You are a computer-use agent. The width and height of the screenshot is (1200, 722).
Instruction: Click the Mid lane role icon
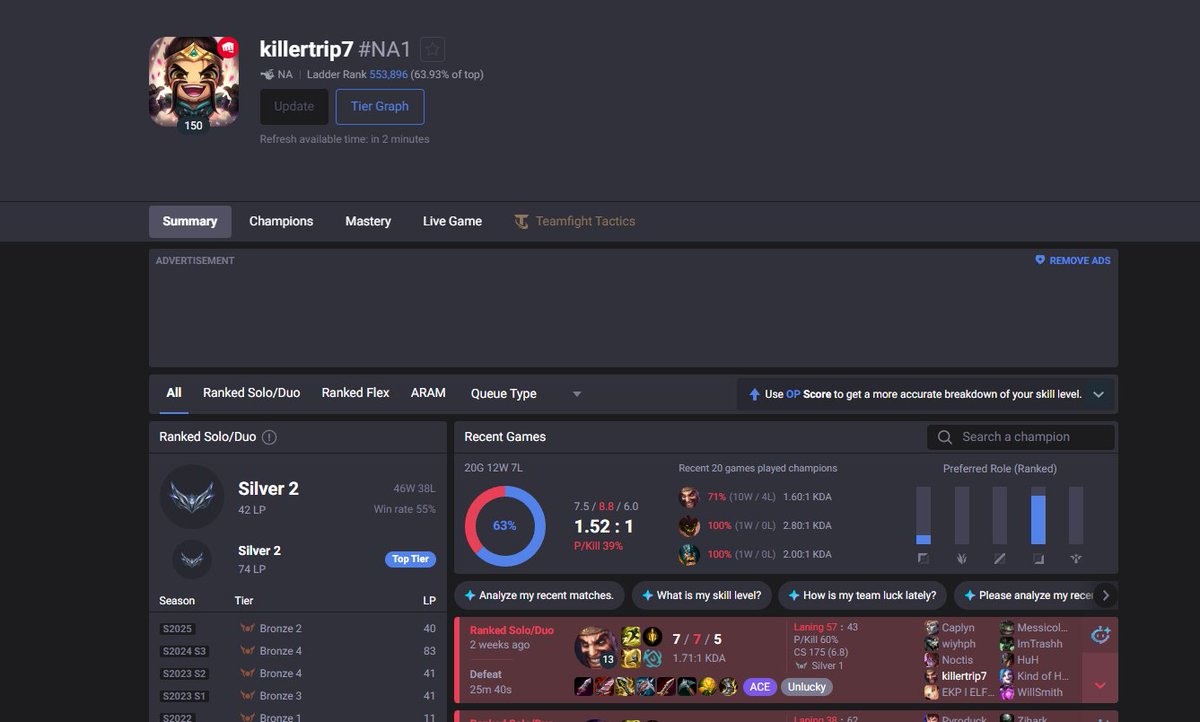pyautogui.click(x=1000, y=558)
